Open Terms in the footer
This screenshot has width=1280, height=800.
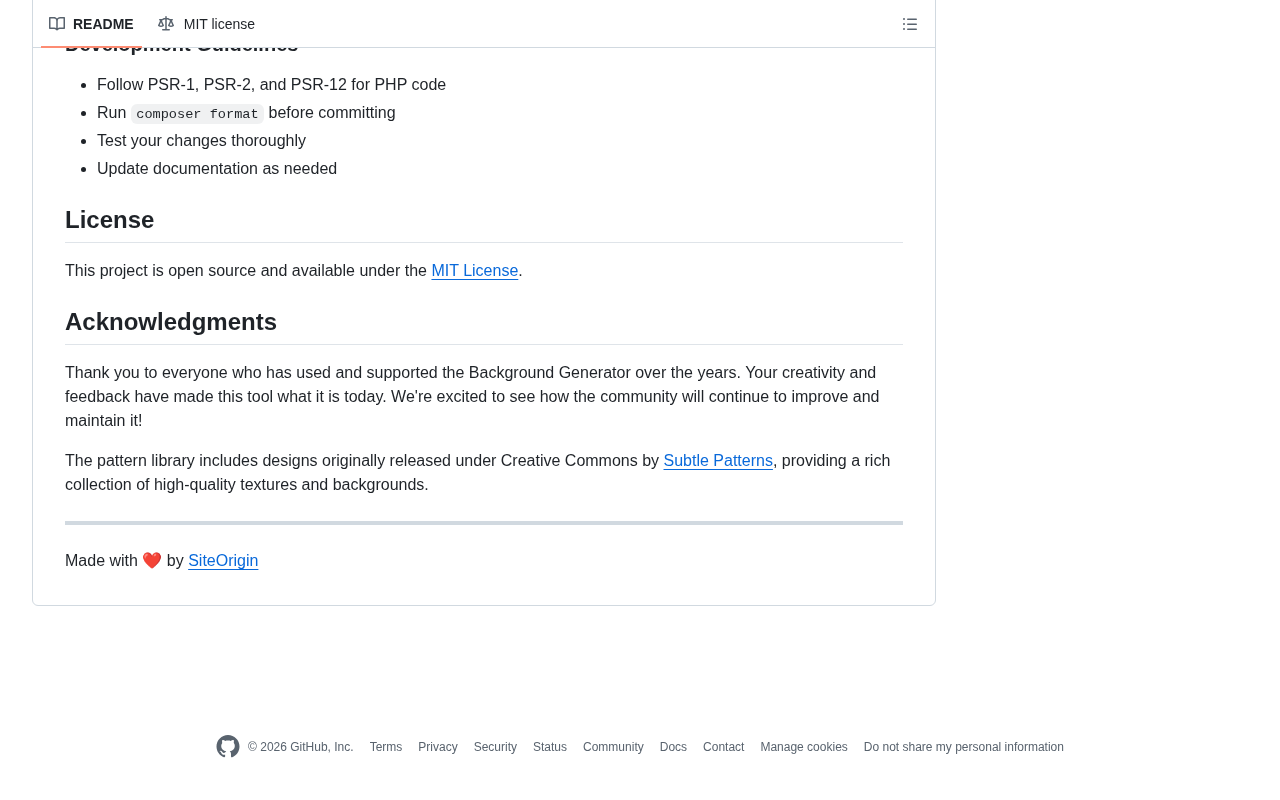[386, 747]
